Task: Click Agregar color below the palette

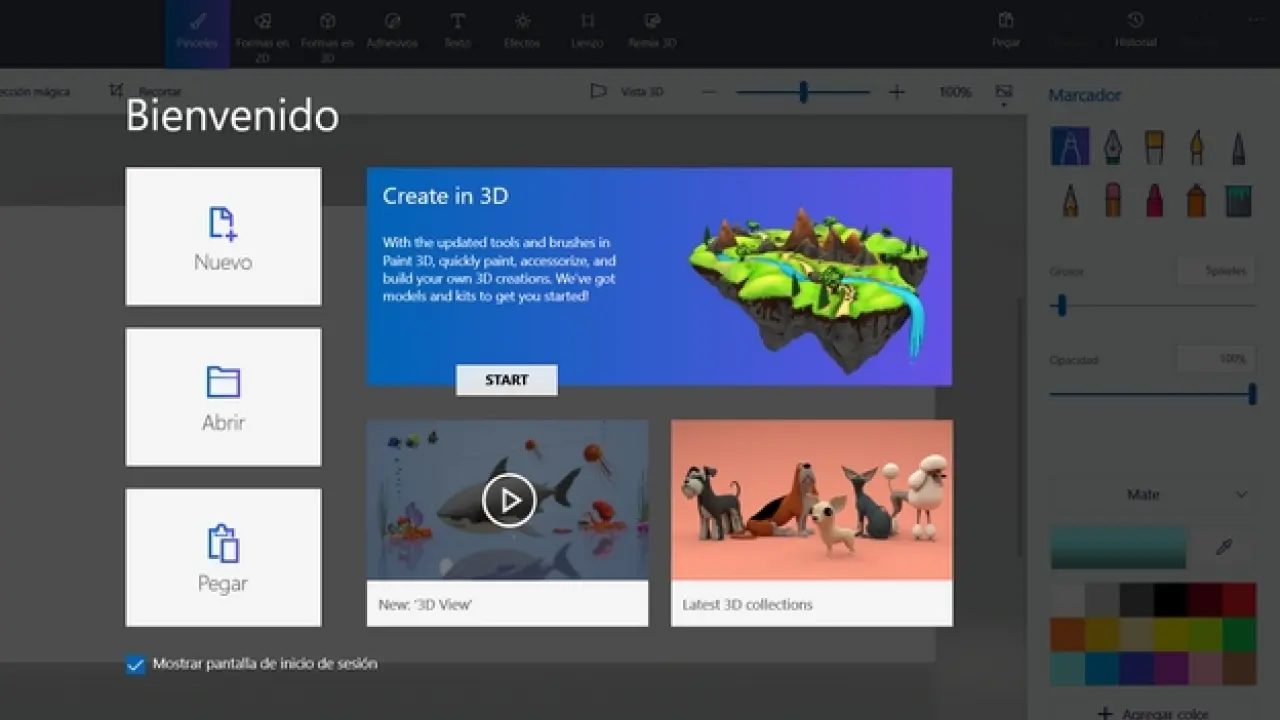Action: tap(1152, 712)
